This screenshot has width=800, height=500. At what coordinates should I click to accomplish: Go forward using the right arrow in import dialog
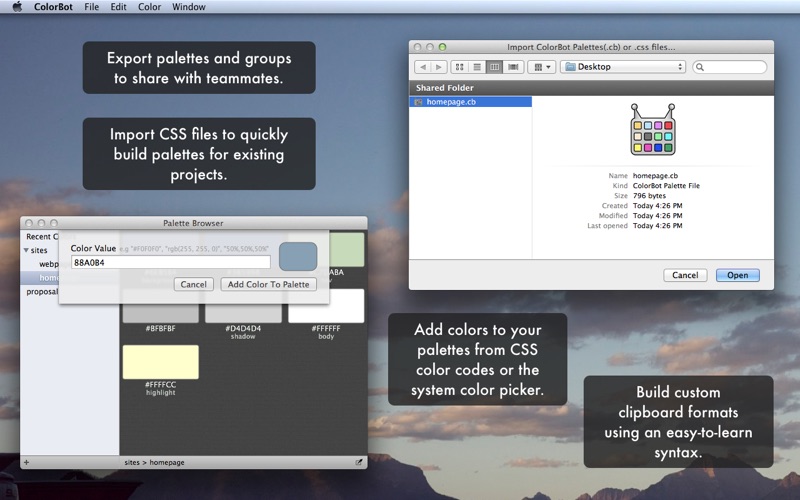439,67
